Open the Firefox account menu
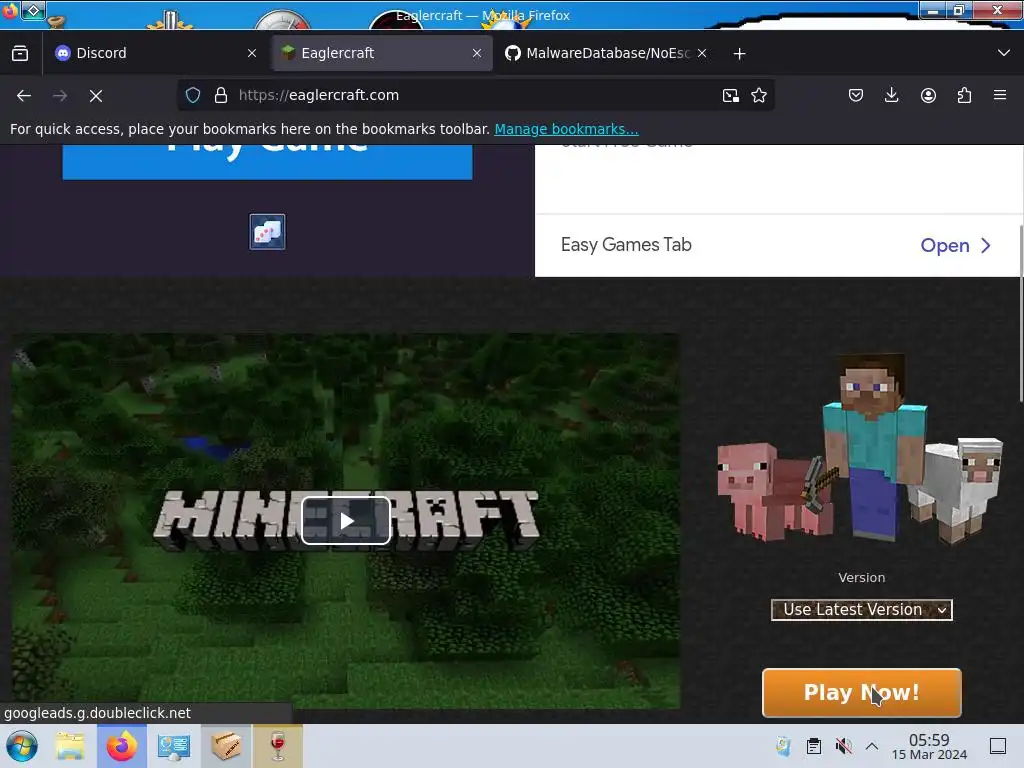 [x=928, y=96]
